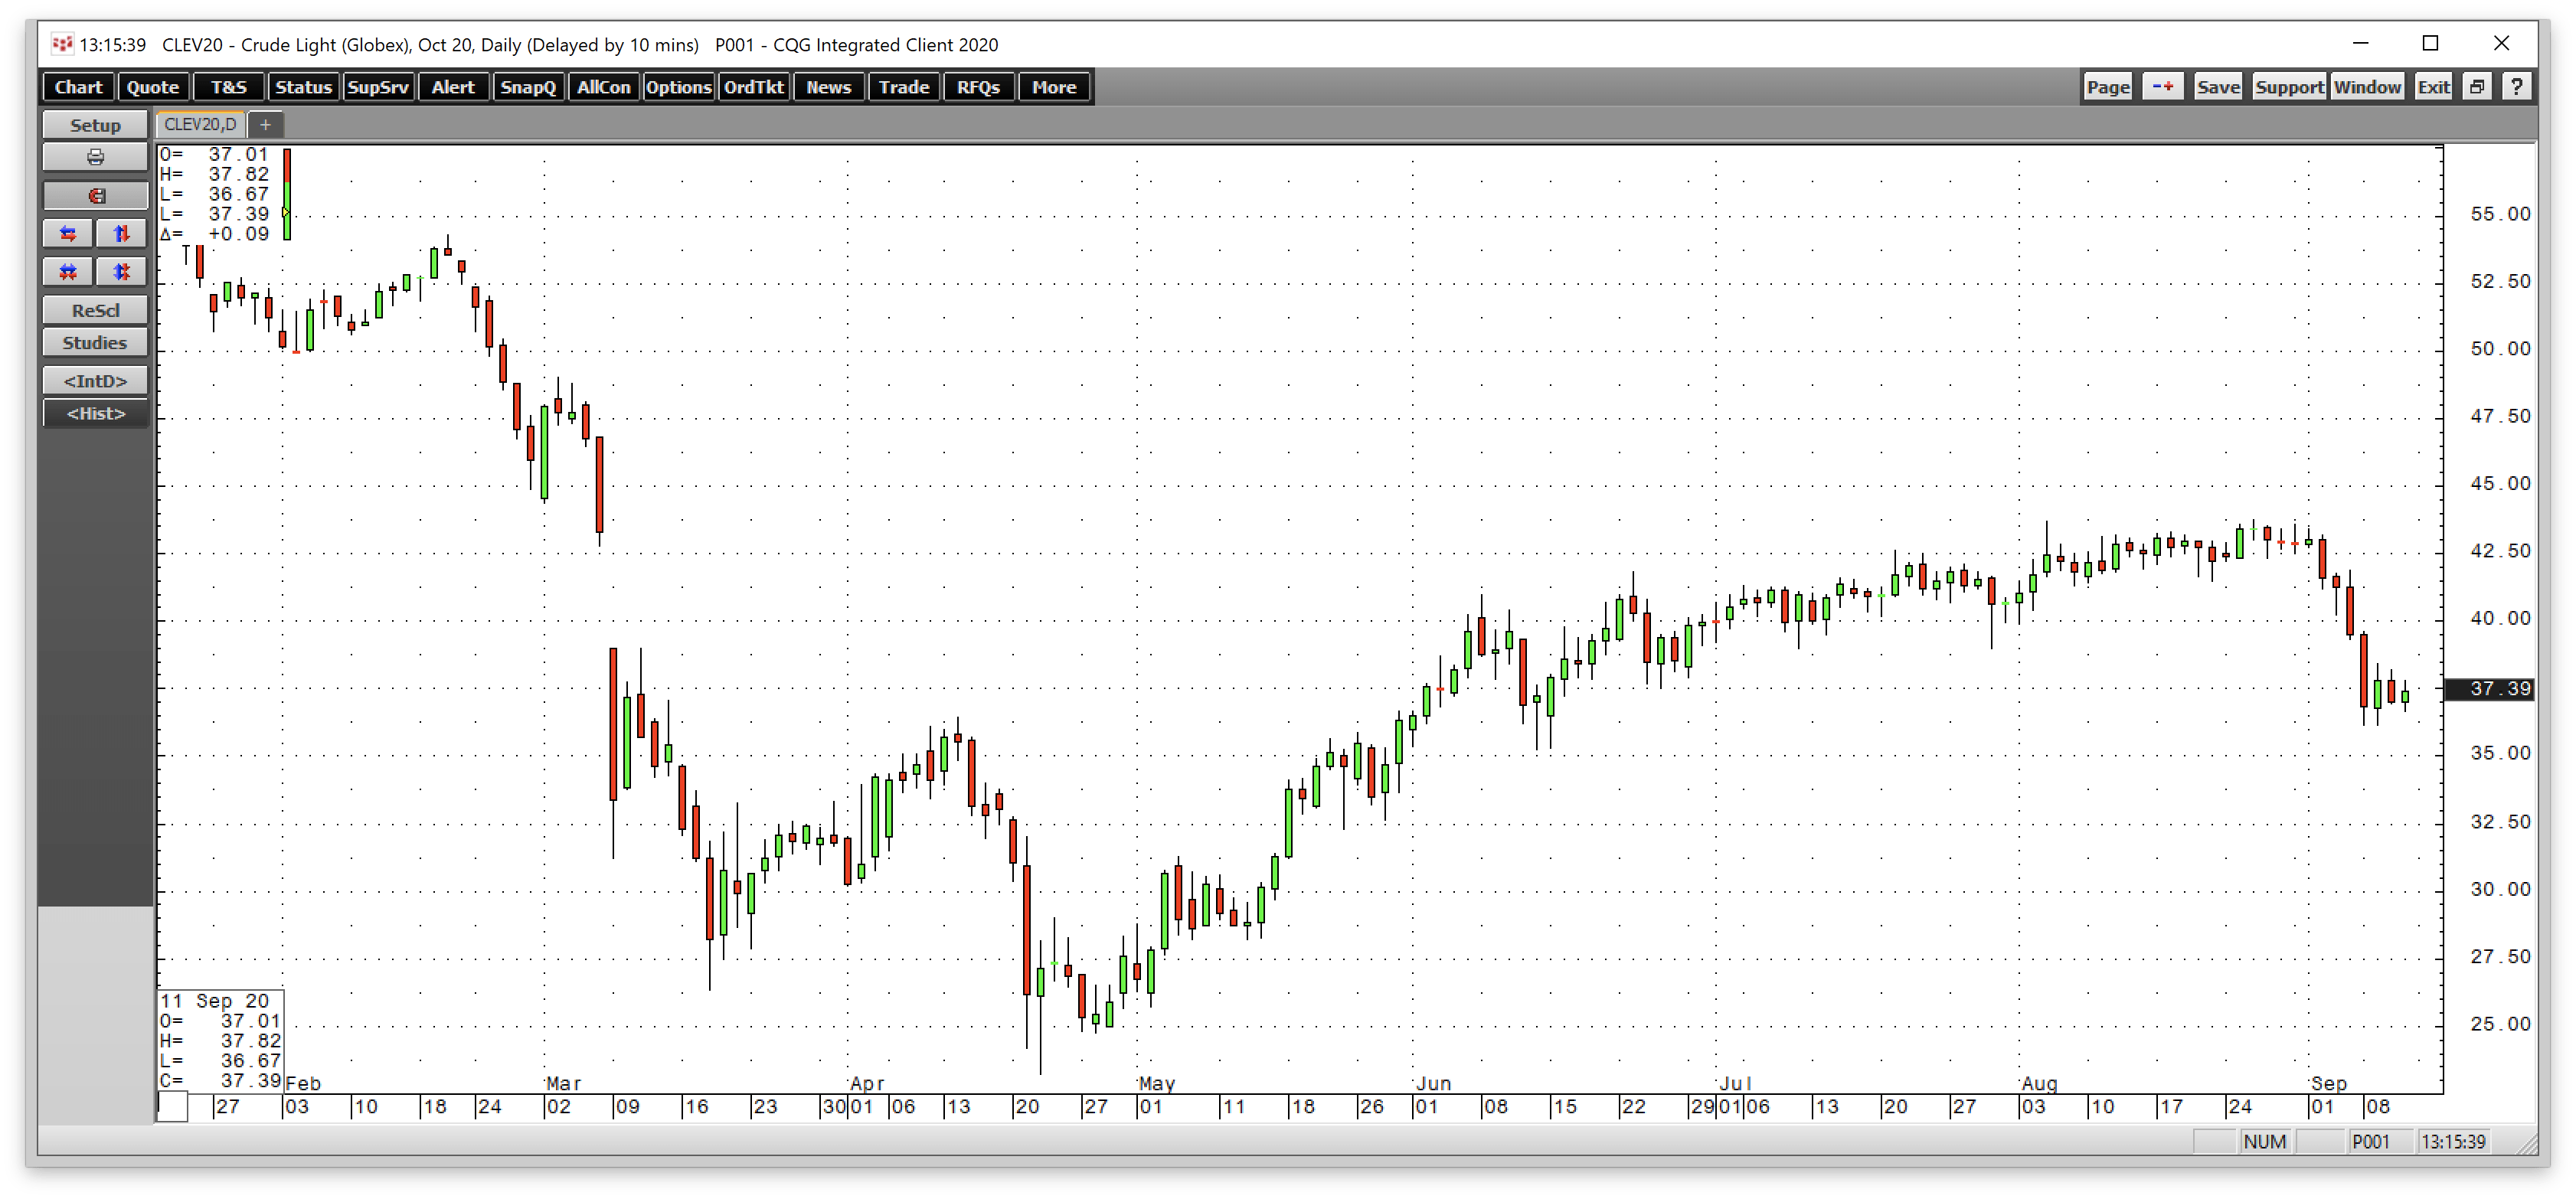Click the vertical compress arrows icon
The image size is (2576, 1199).
[122, 271]
